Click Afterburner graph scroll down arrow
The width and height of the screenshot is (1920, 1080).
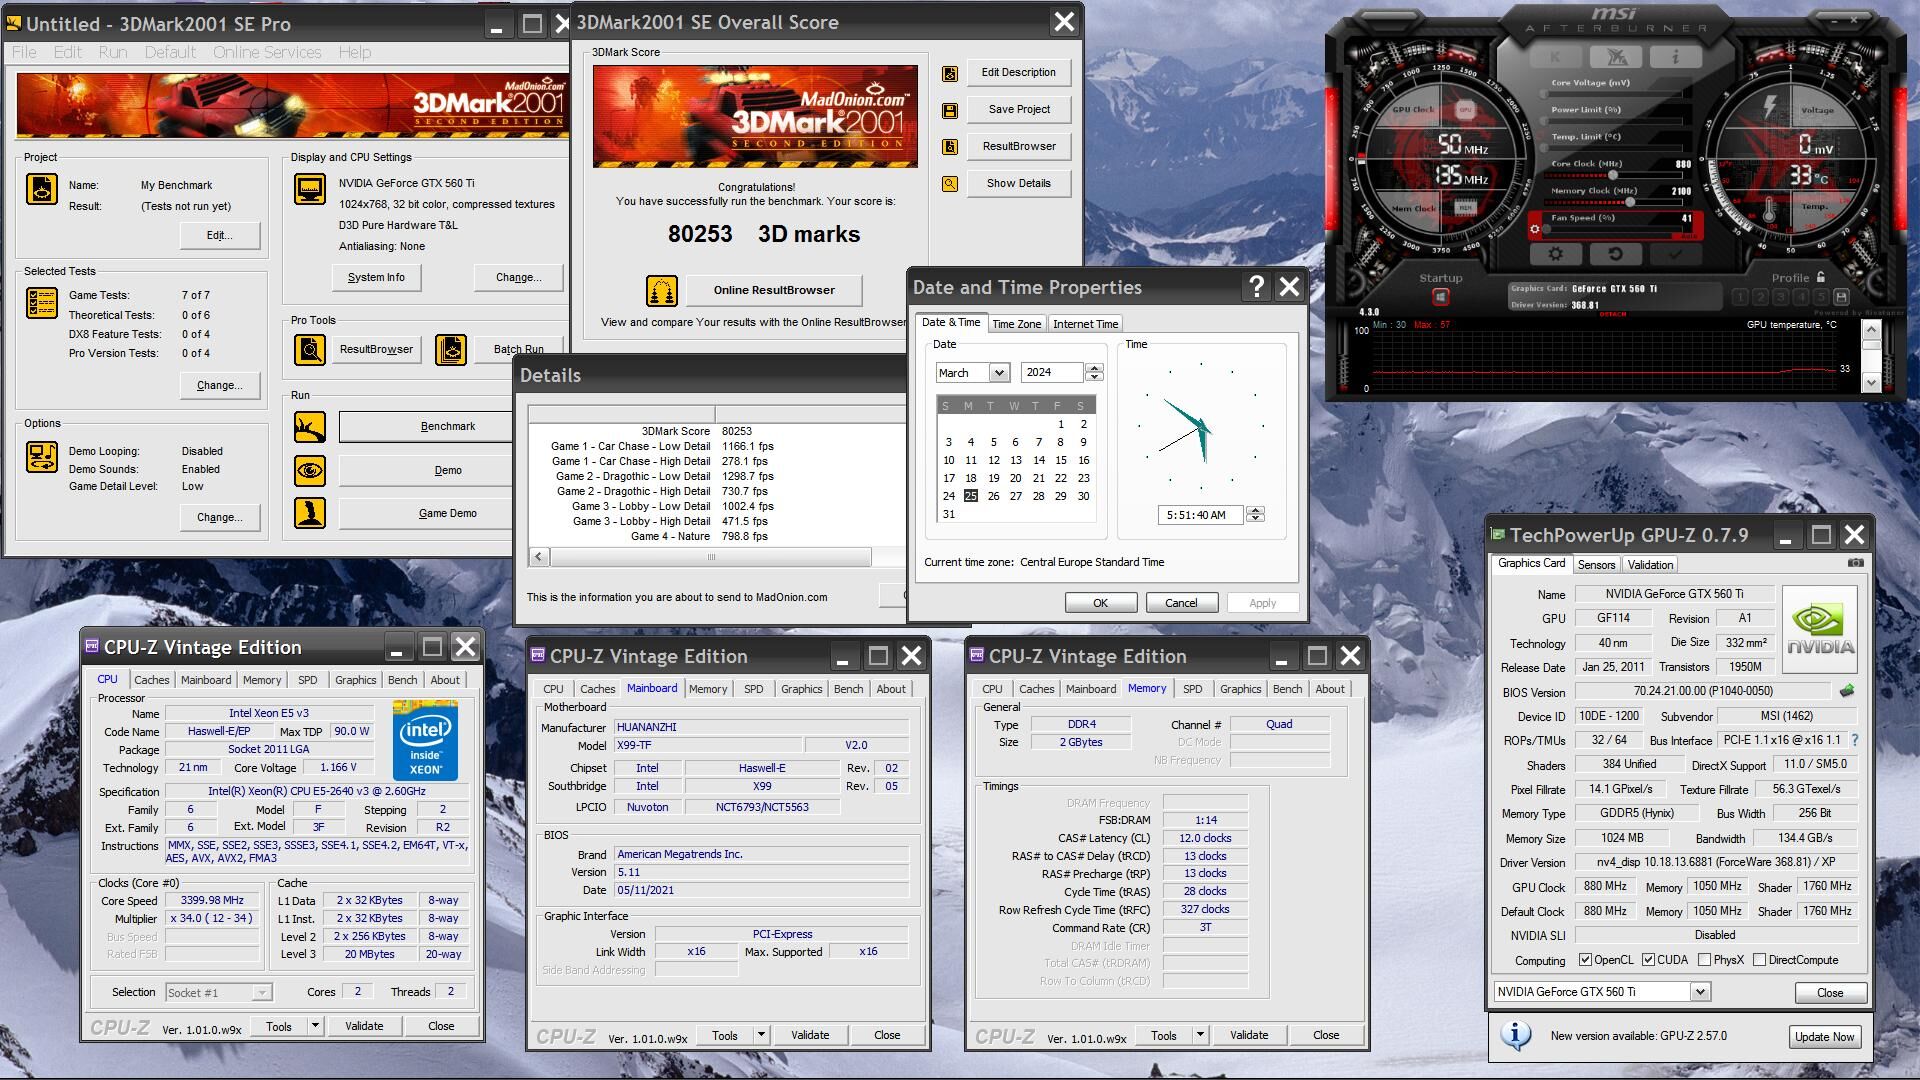[x=1870, y=383]
